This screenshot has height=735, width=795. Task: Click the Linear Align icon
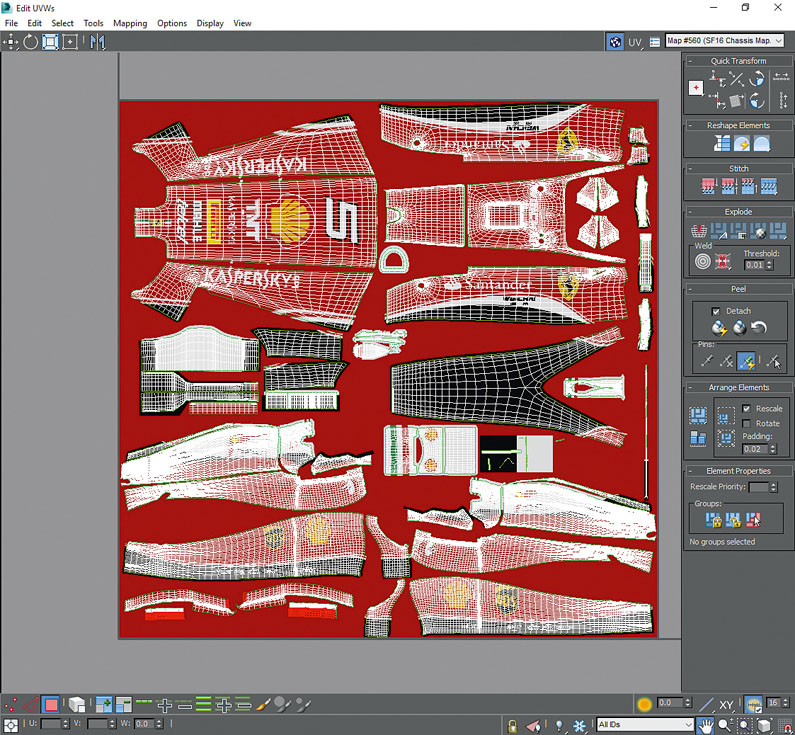pos(736,78)
